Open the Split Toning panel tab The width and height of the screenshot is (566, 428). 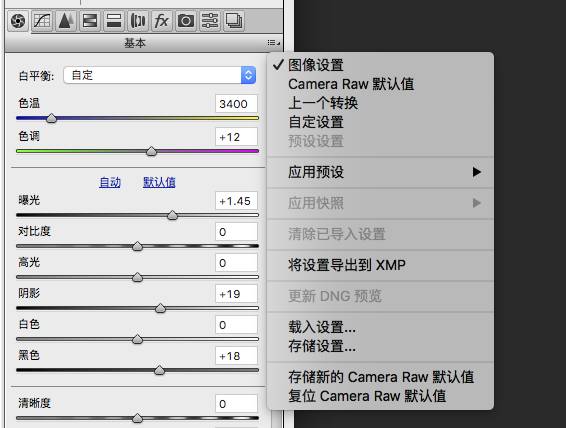tap(114, 21)
